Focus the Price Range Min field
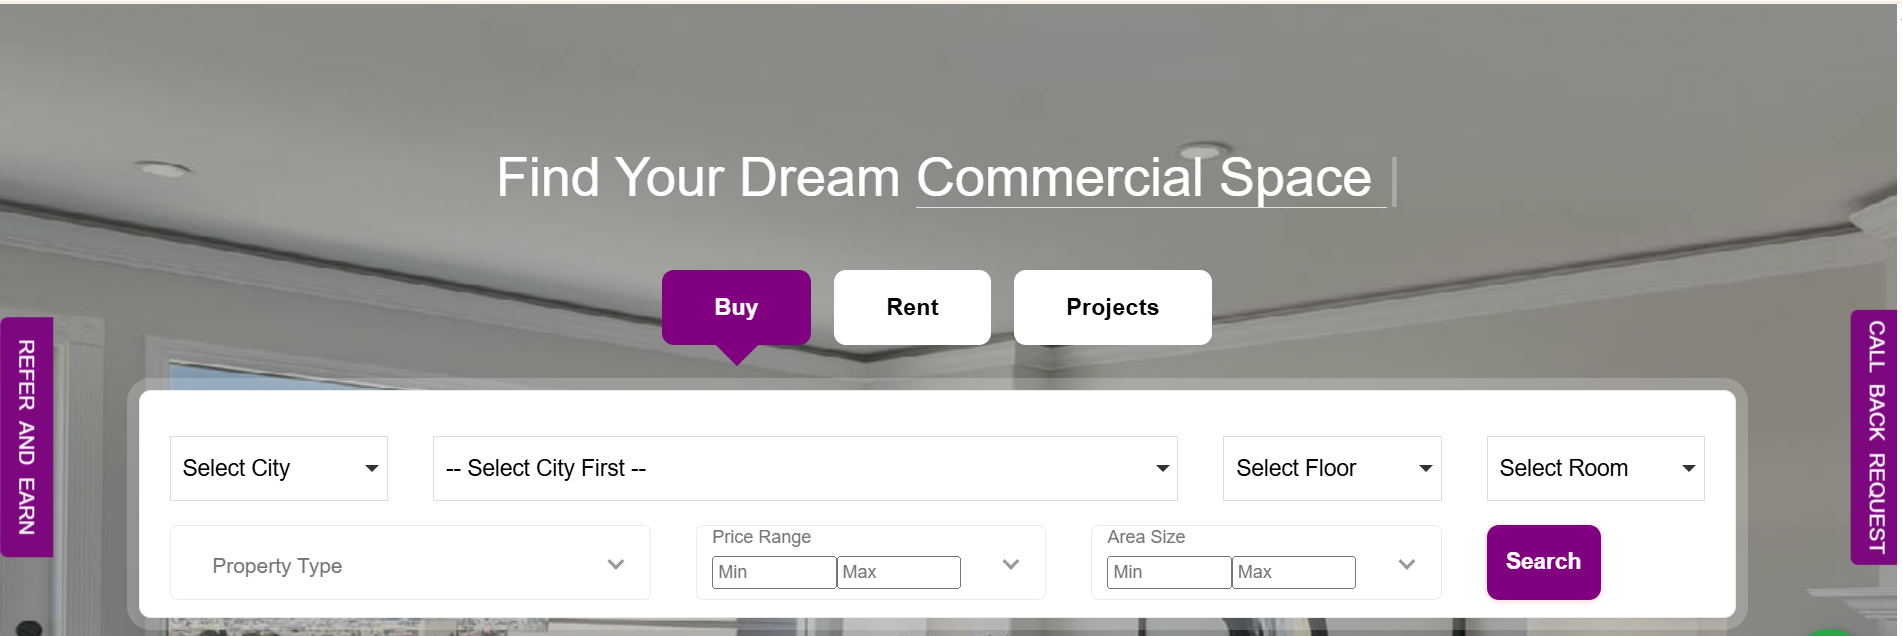Image resolution: width=1902 pixels, height=636 pixels. (x=773, y=572)
